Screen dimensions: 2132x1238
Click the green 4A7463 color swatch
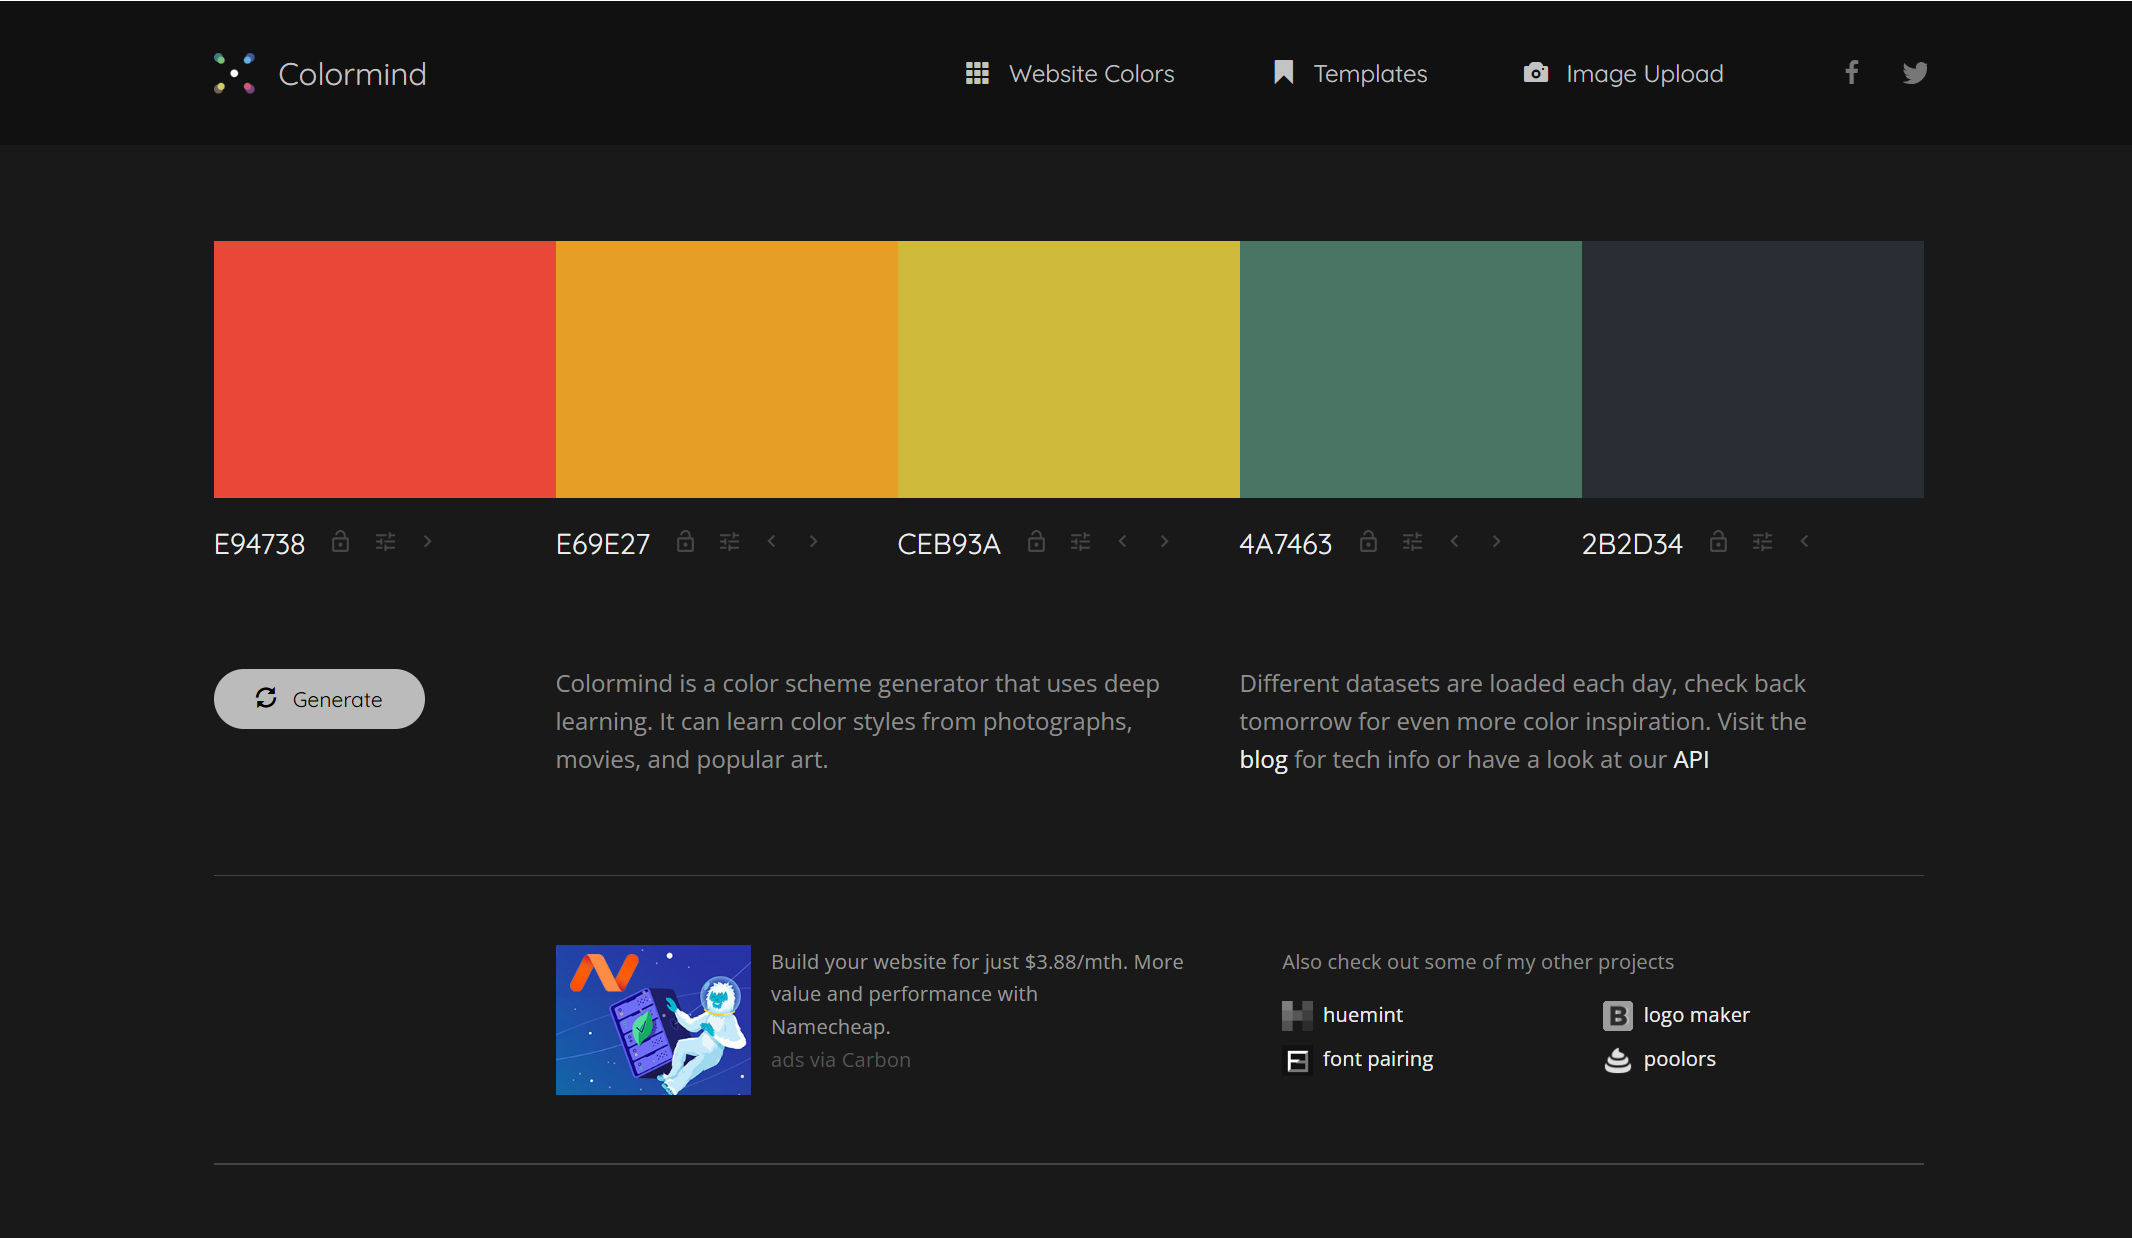pos(1410,369)
